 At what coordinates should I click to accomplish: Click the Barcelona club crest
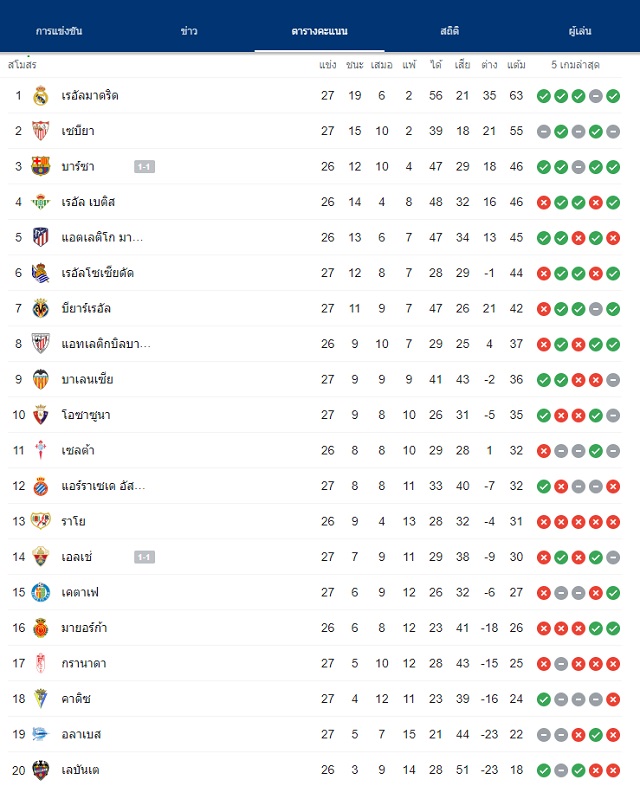point(41,167)
